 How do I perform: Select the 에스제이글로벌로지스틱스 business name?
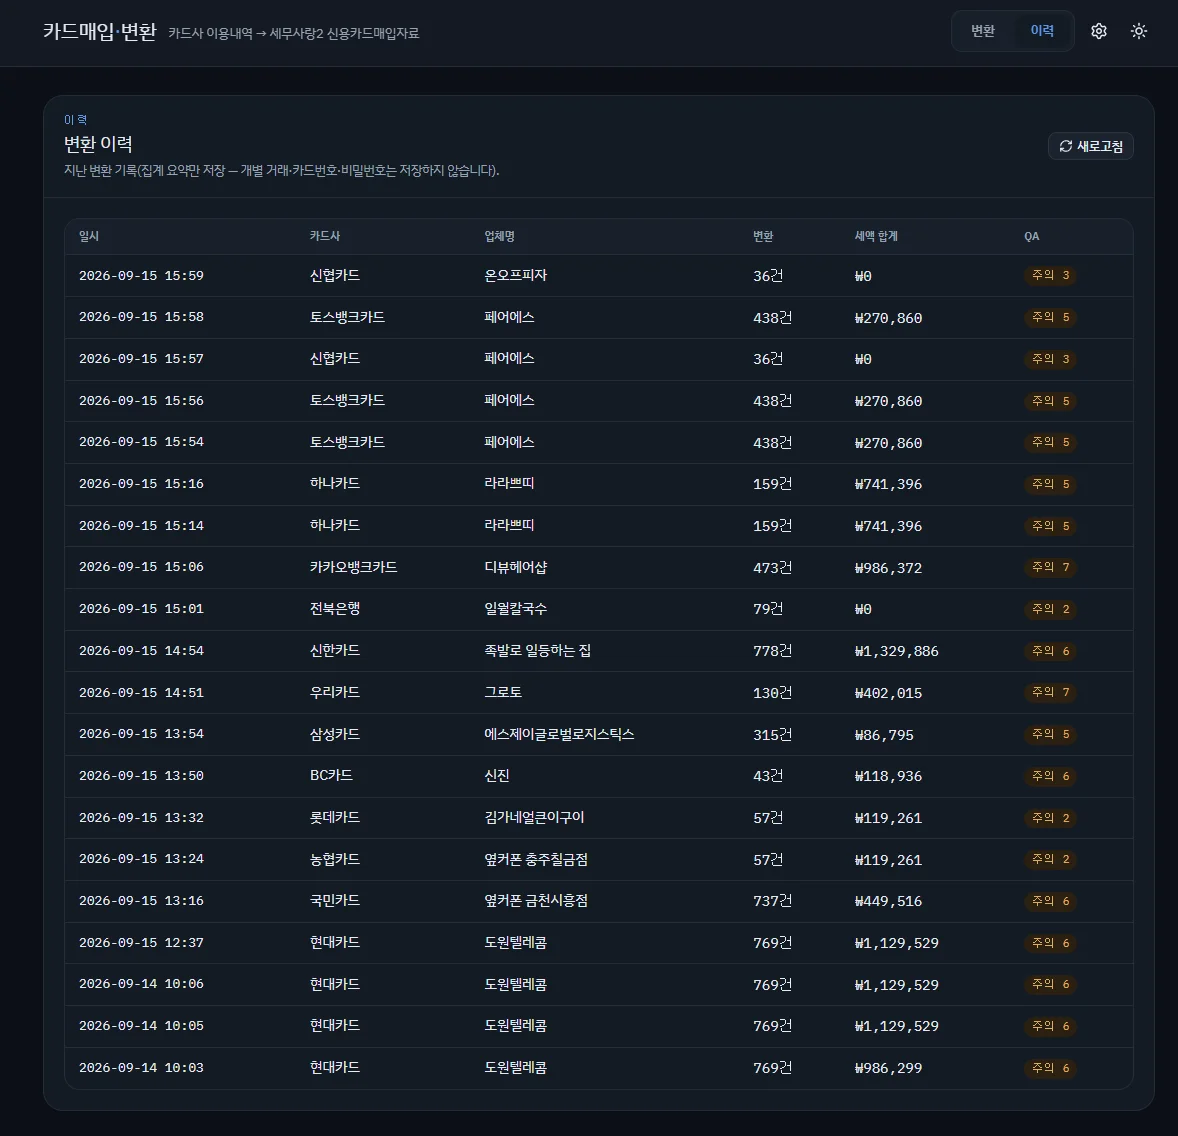(x=559, y=734)
